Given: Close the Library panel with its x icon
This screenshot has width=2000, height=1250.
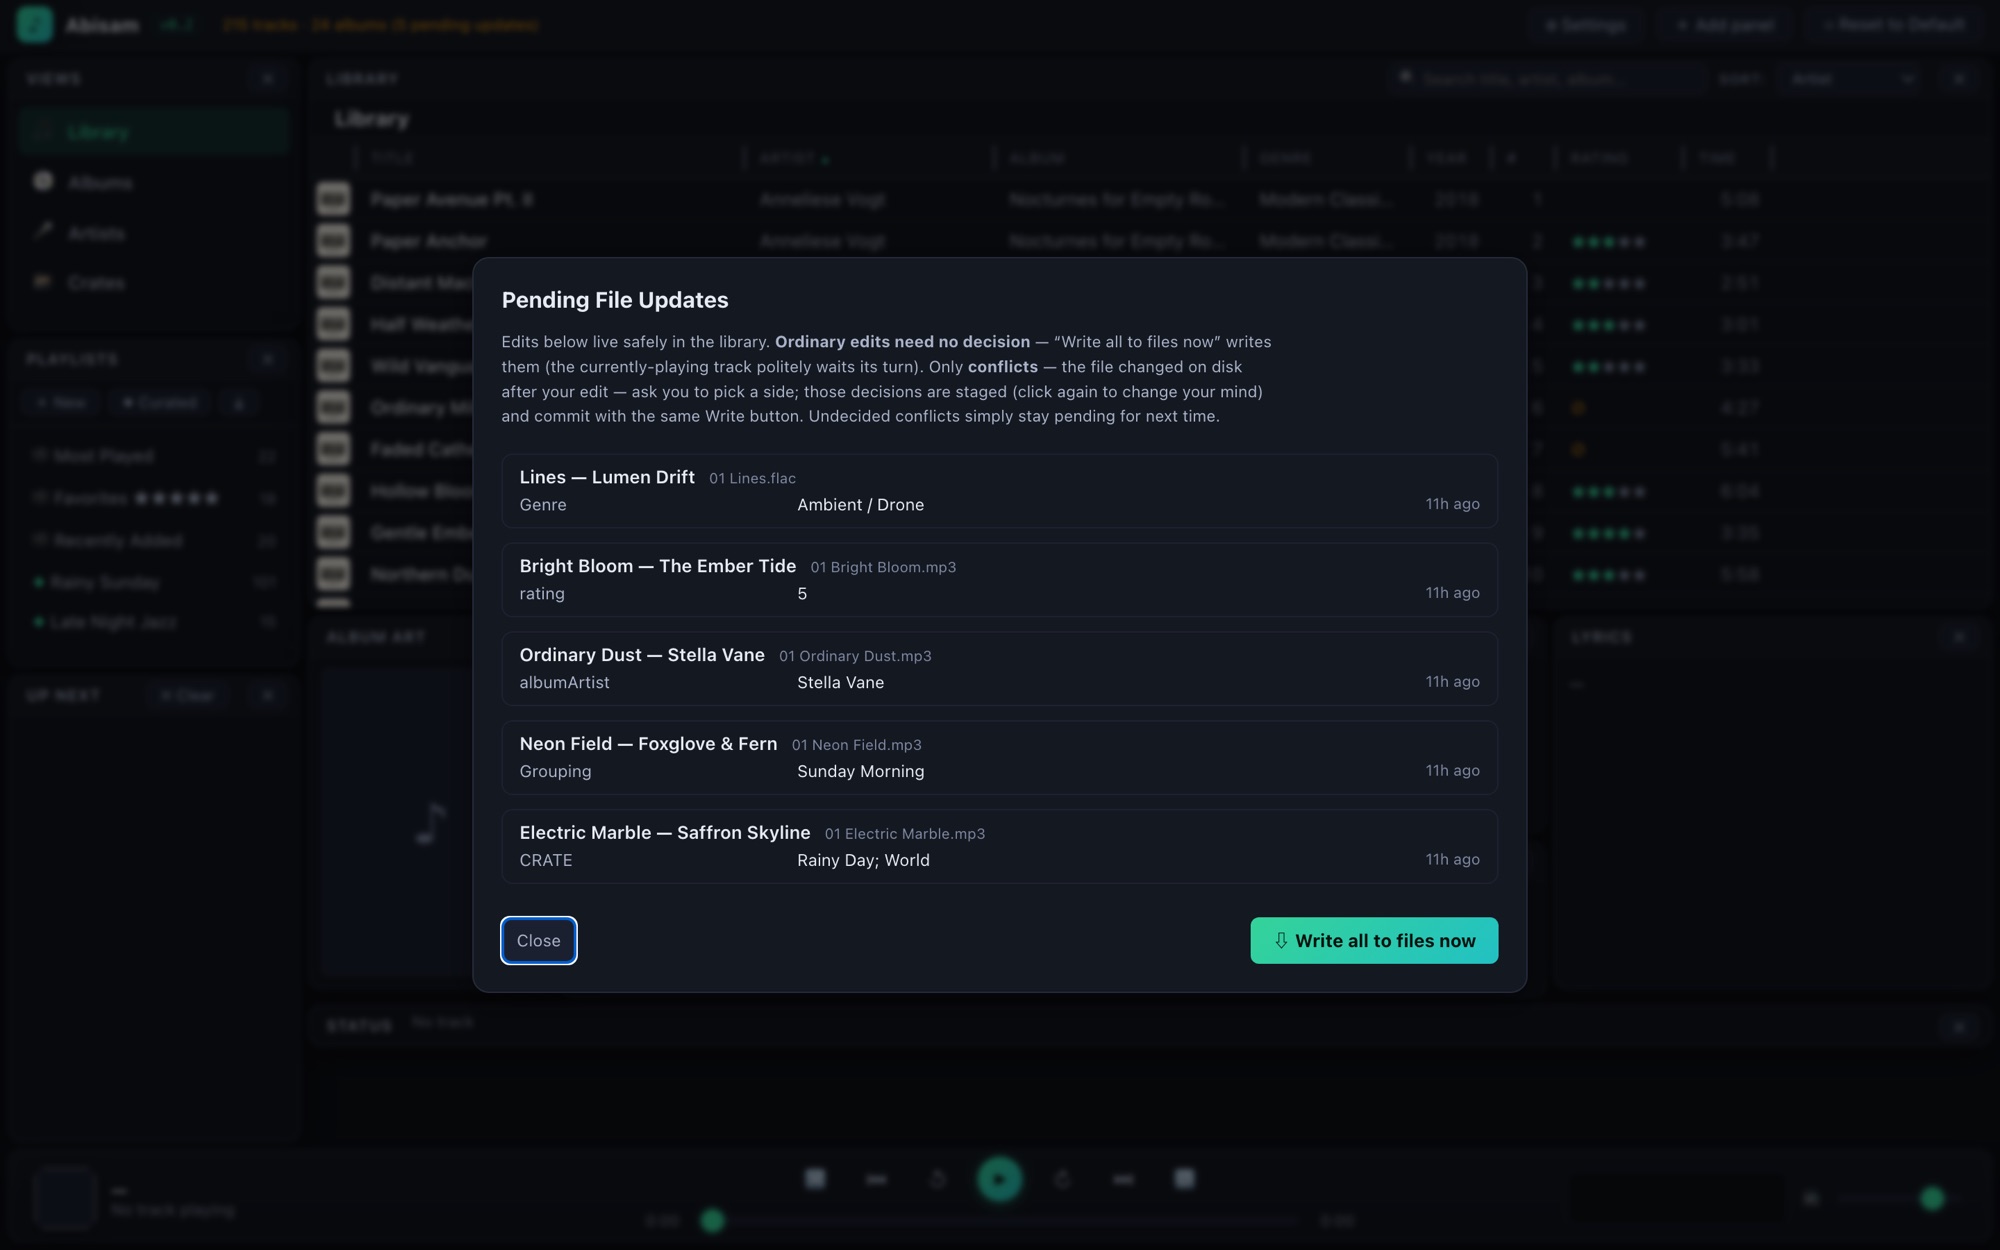Looking at the screenshot, I should point(1959,78).
